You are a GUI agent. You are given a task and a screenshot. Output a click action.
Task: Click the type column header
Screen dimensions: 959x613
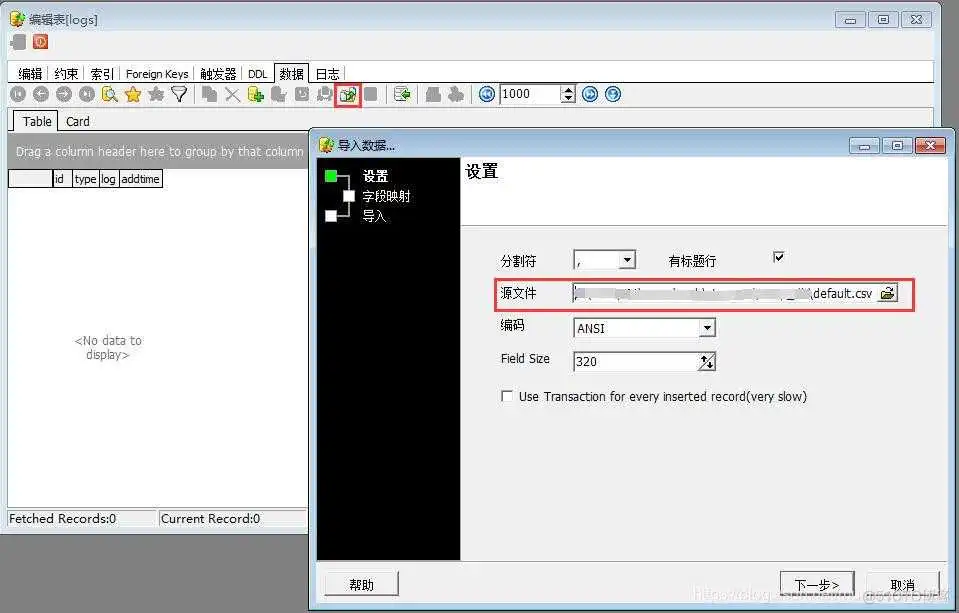(x=86, y=179)
